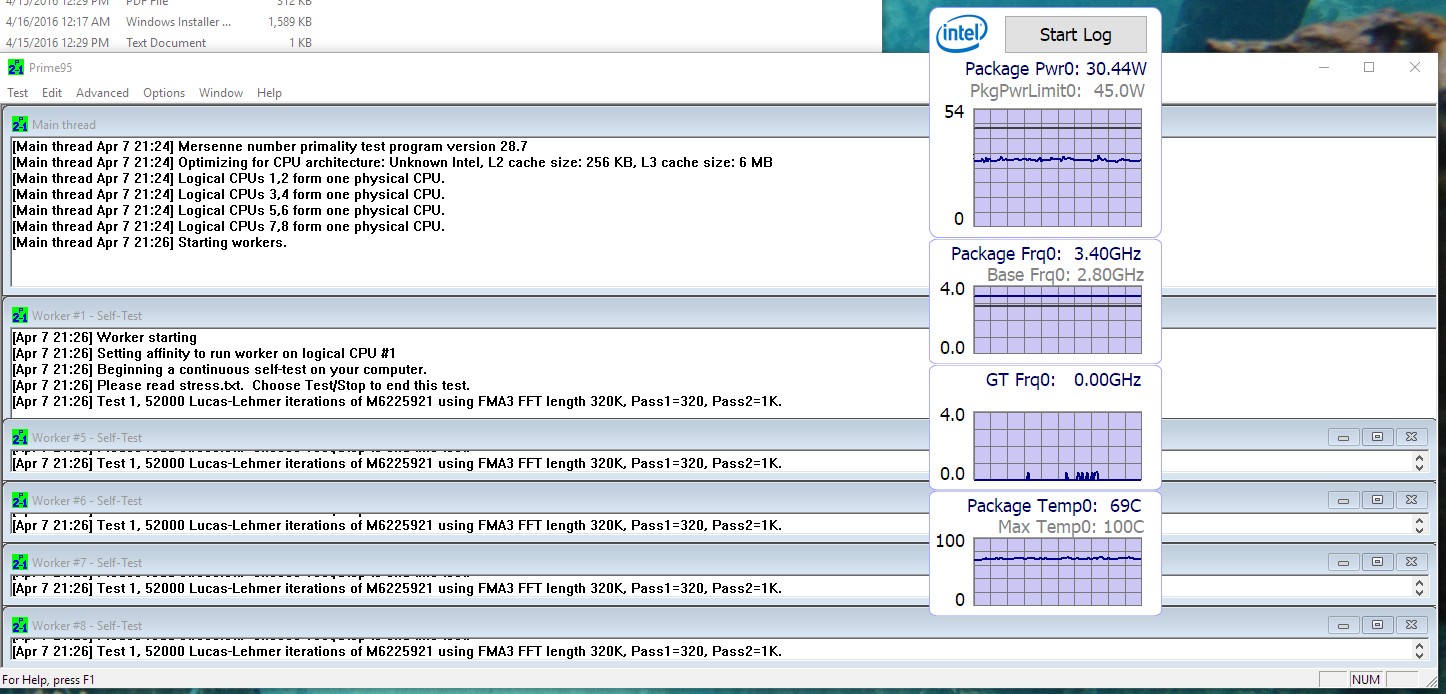Click the 'Starting workers.' log line

click(150, 243)
